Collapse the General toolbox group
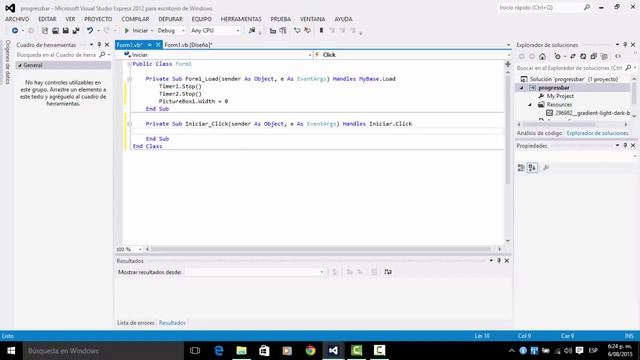Viewport: 640px width, 360px height. coord(20,65)
